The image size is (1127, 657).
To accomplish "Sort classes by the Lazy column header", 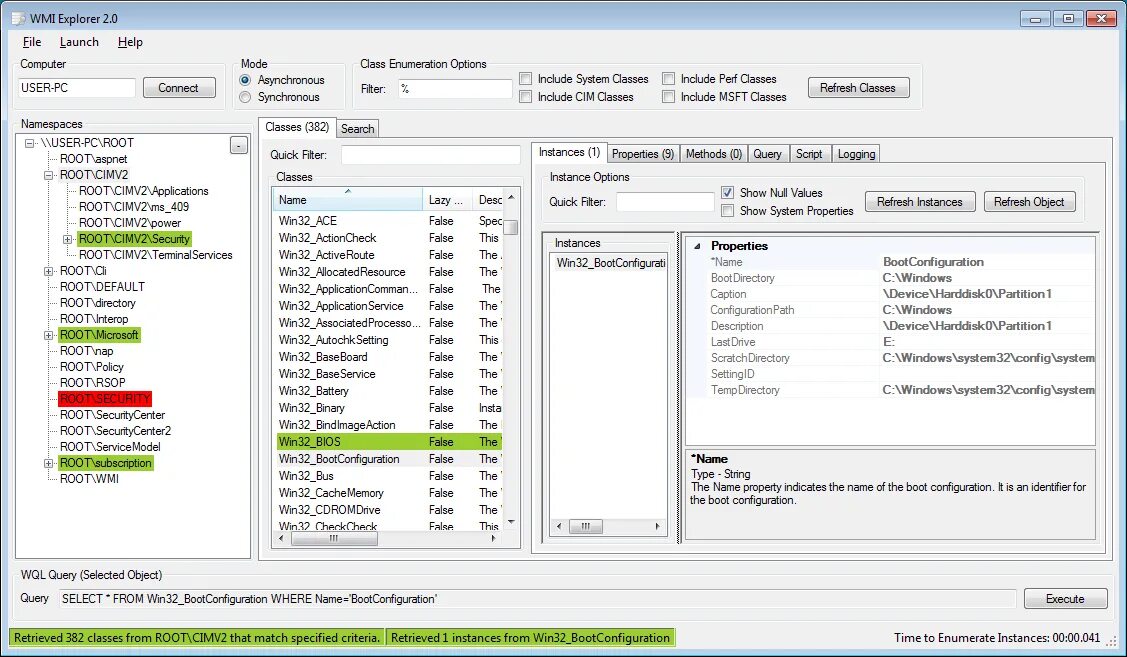I will pyautogui.click(x=448, y=200).
